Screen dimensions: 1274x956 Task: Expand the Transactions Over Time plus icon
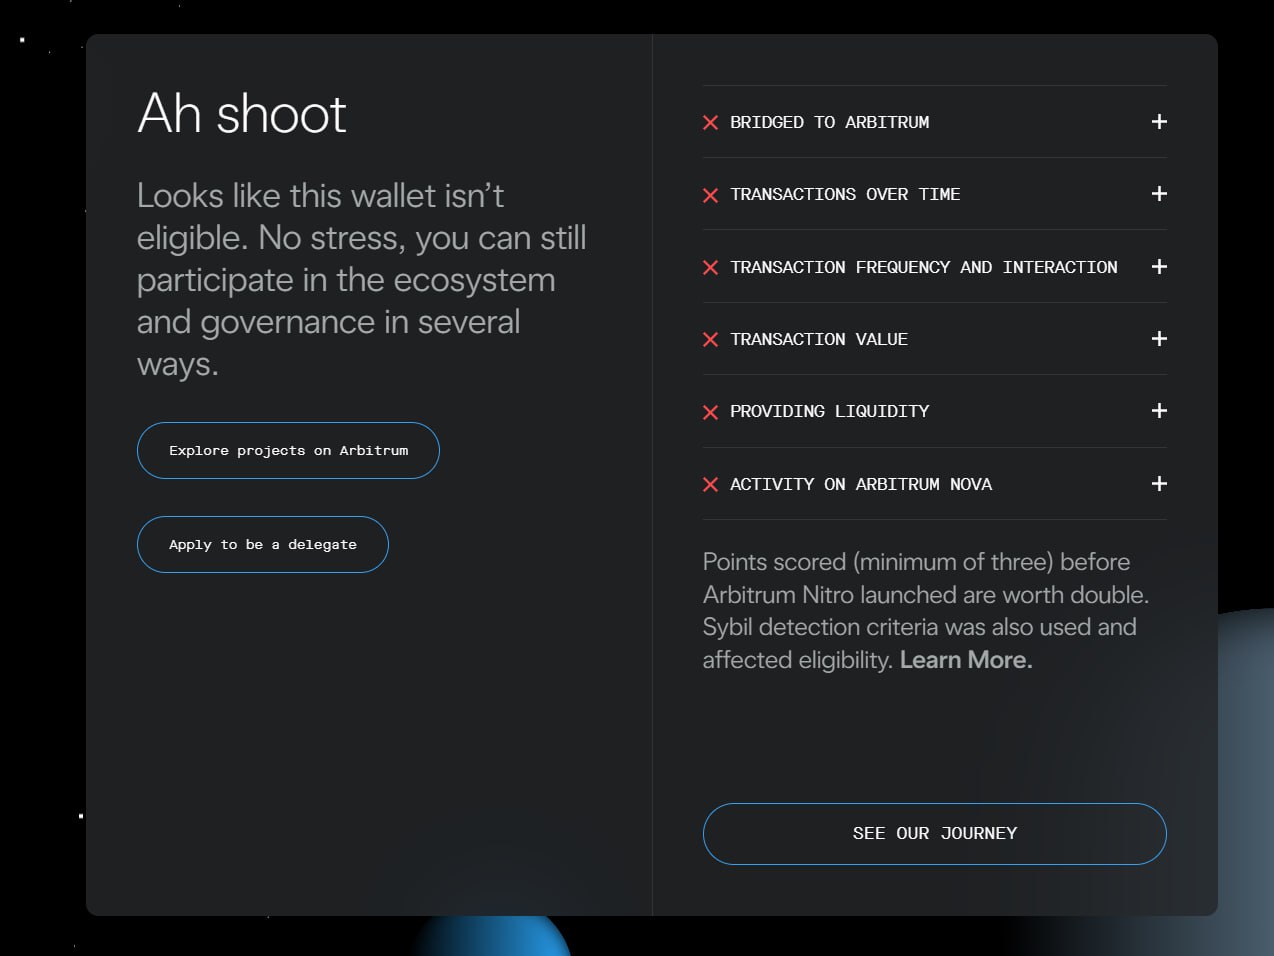1159,194
